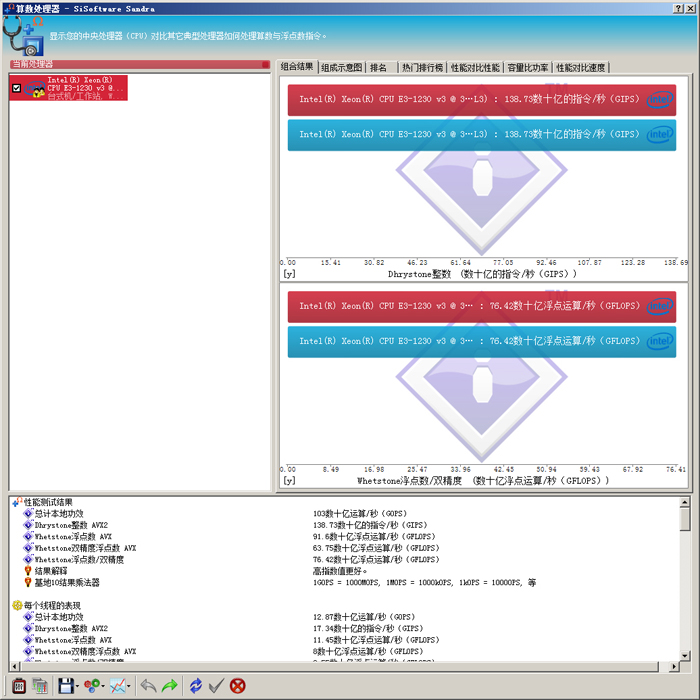Screen dimensions: 700x700
Task: Open the 热门排行榜 tab
Action: pyautogui.click(x=422, y=67)
